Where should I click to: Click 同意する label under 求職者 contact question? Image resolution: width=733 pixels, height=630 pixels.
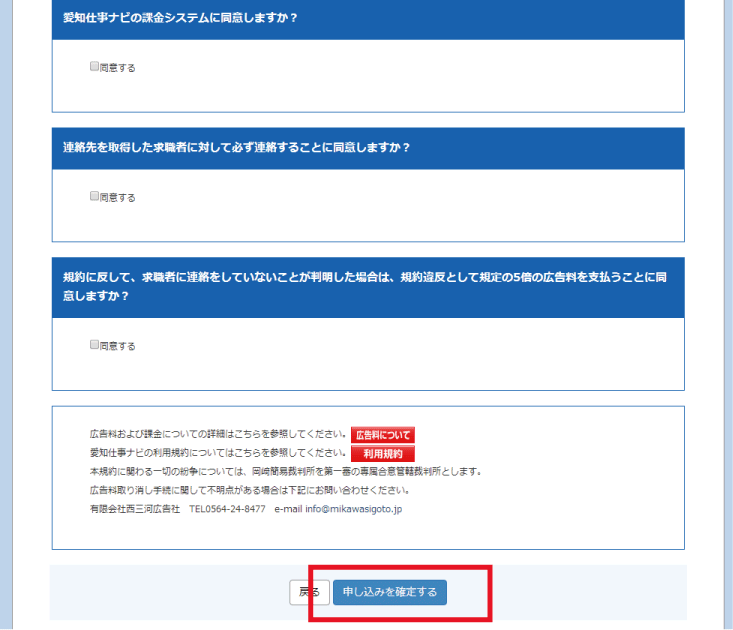click(x=118, y=197)
